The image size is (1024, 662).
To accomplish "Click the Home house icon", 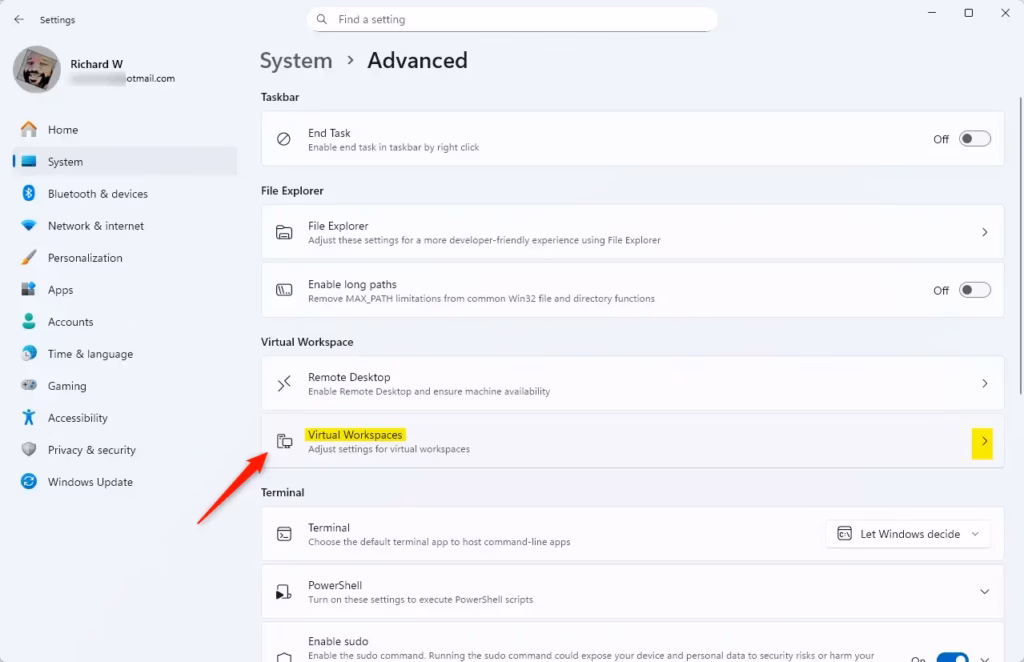I will pyautogui.click(x=29, y=129).
